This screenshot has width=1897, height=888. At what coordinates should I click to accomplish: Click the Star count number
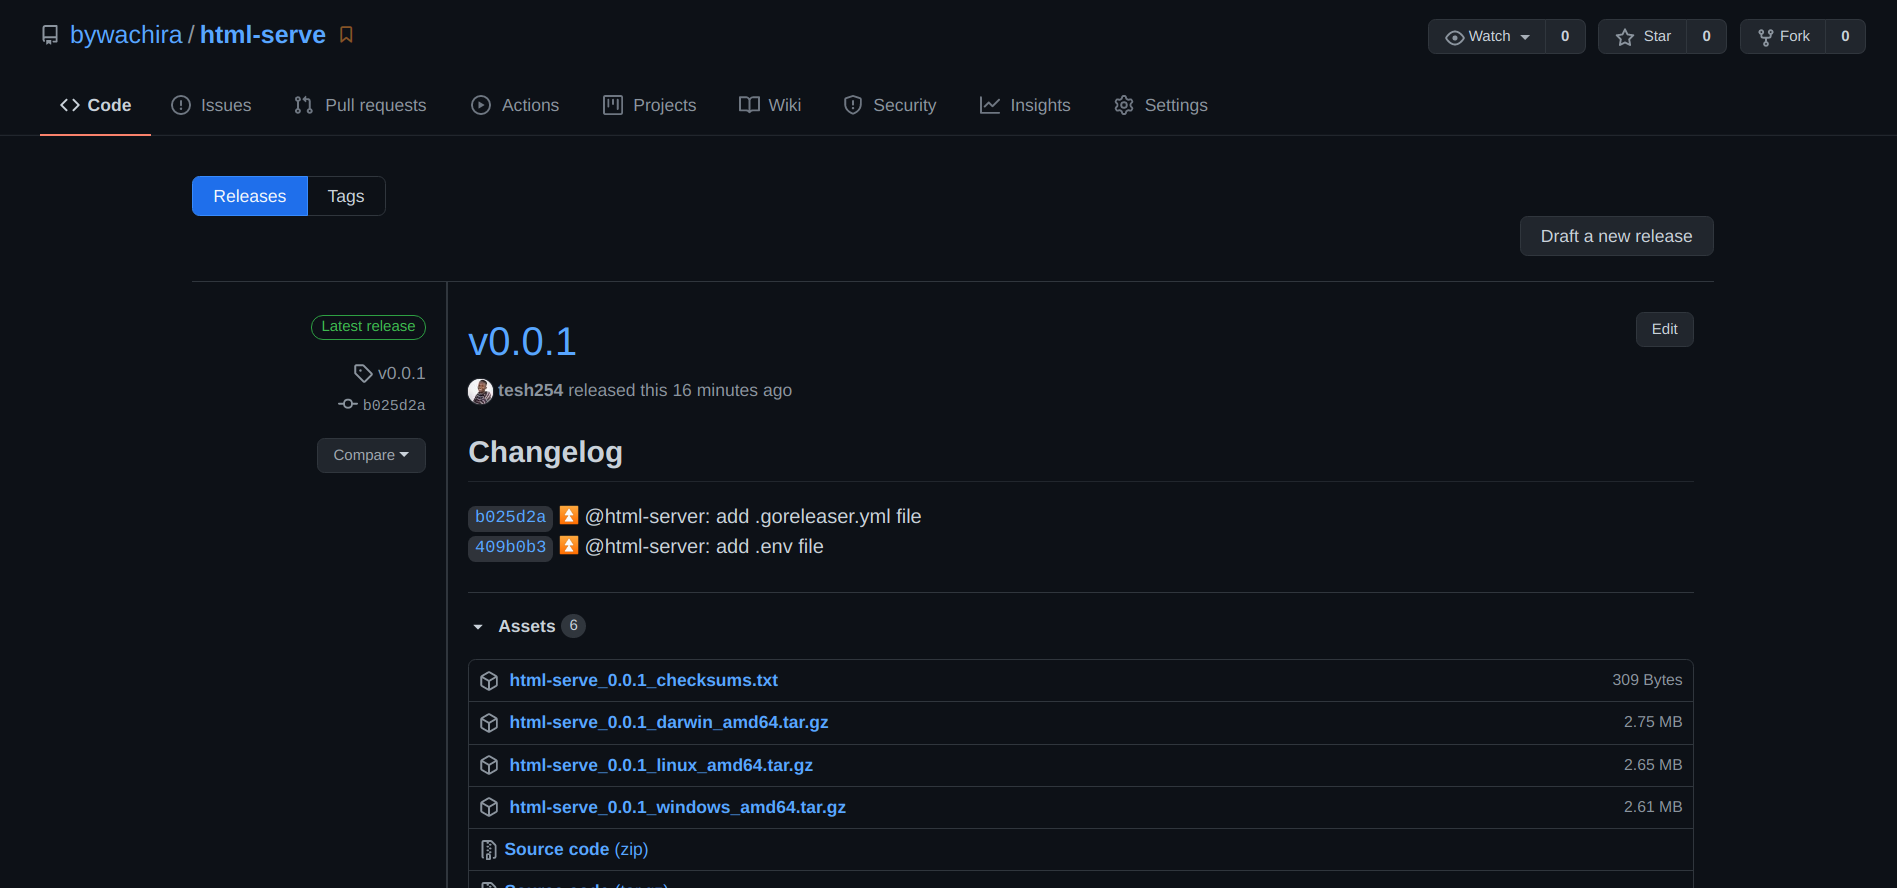click(1706, 37)
